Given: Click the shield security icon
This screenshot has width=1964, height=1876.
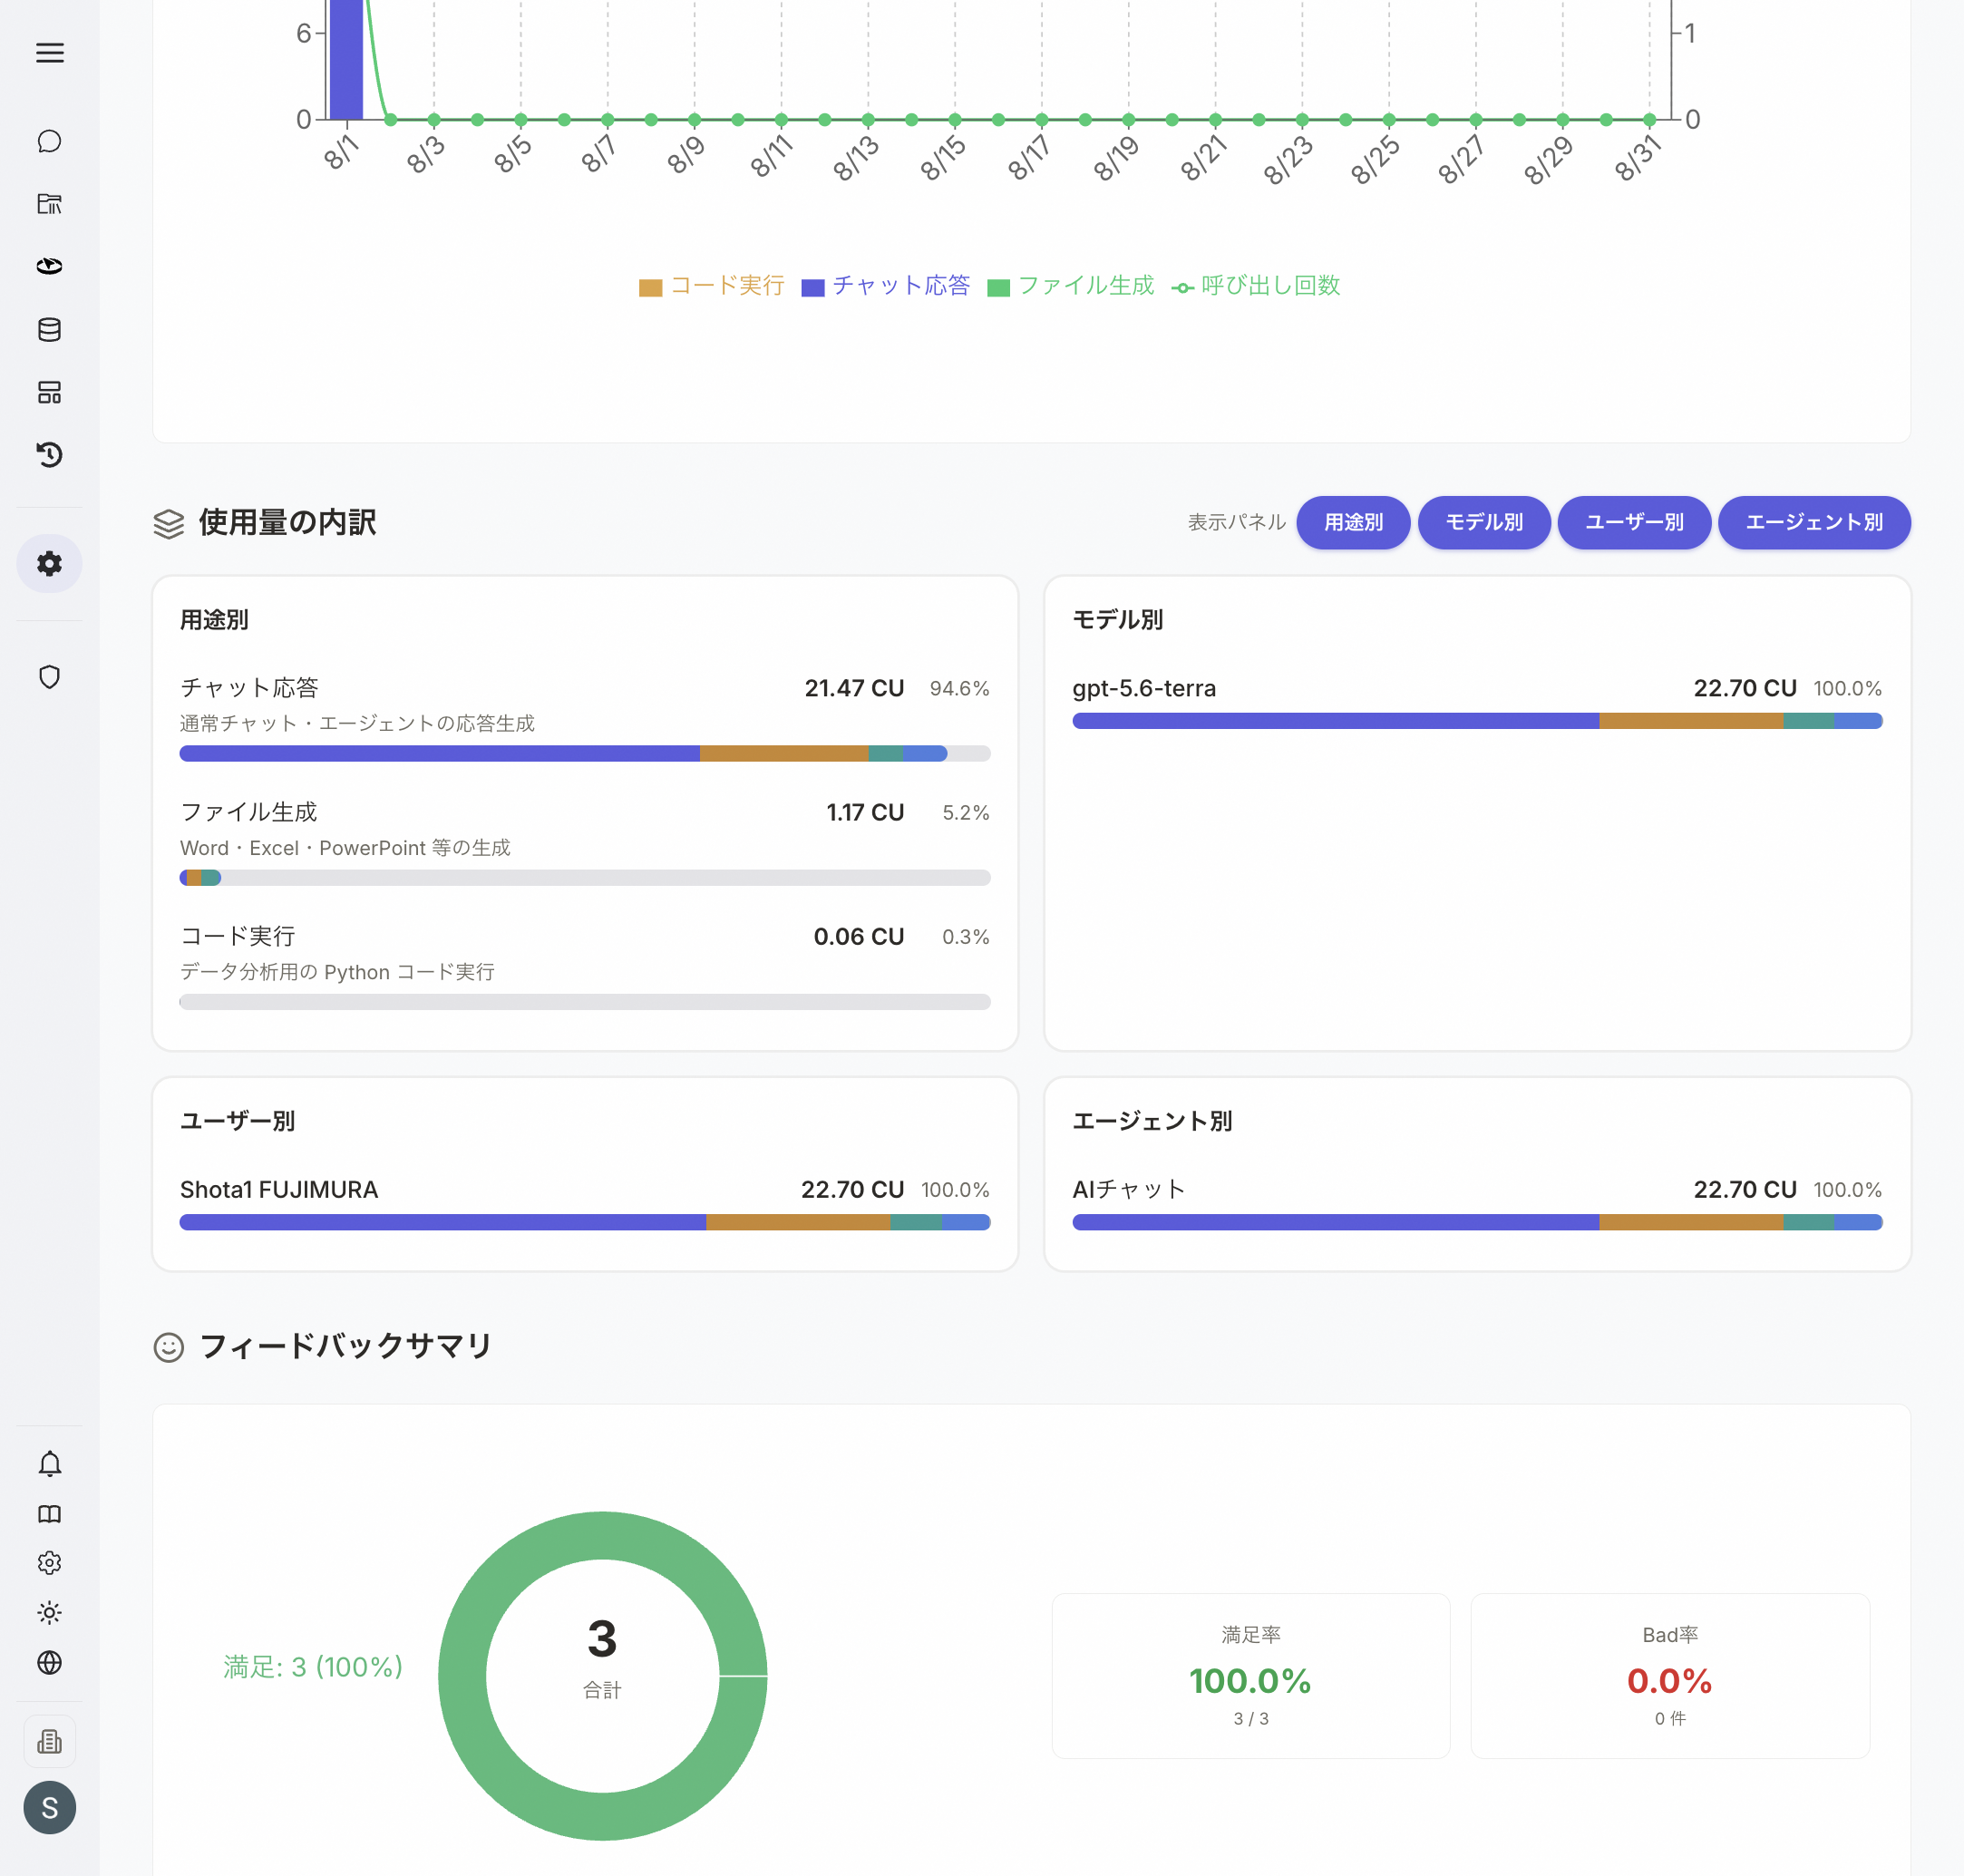Looking at the screenshot, I should (x=49, y=677).
